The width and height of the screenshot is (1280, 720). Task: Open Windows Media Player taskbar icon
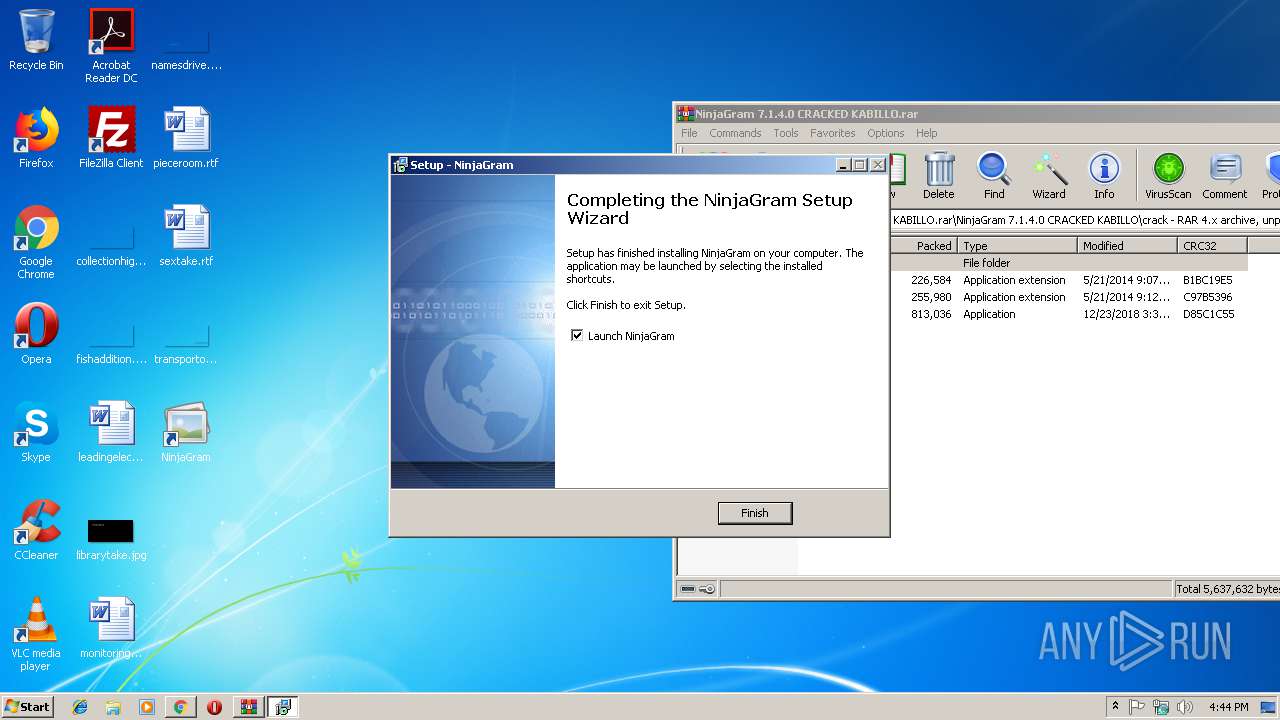coord(147,707)
